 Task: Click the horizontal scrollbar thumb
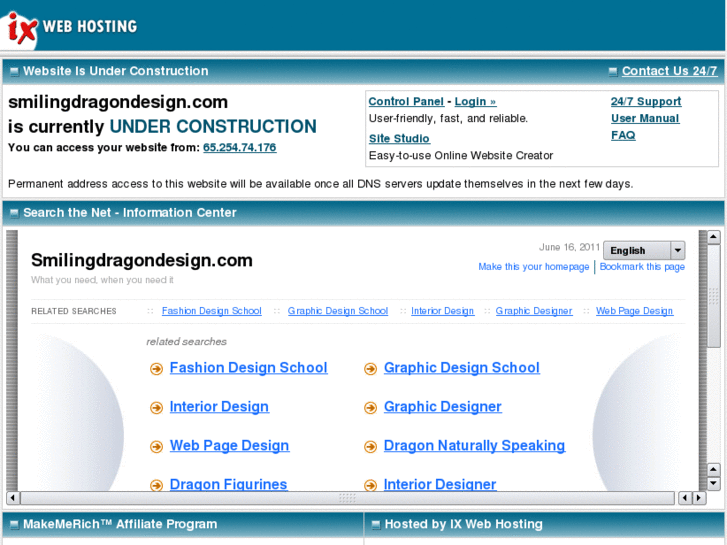tap(347, 498)
